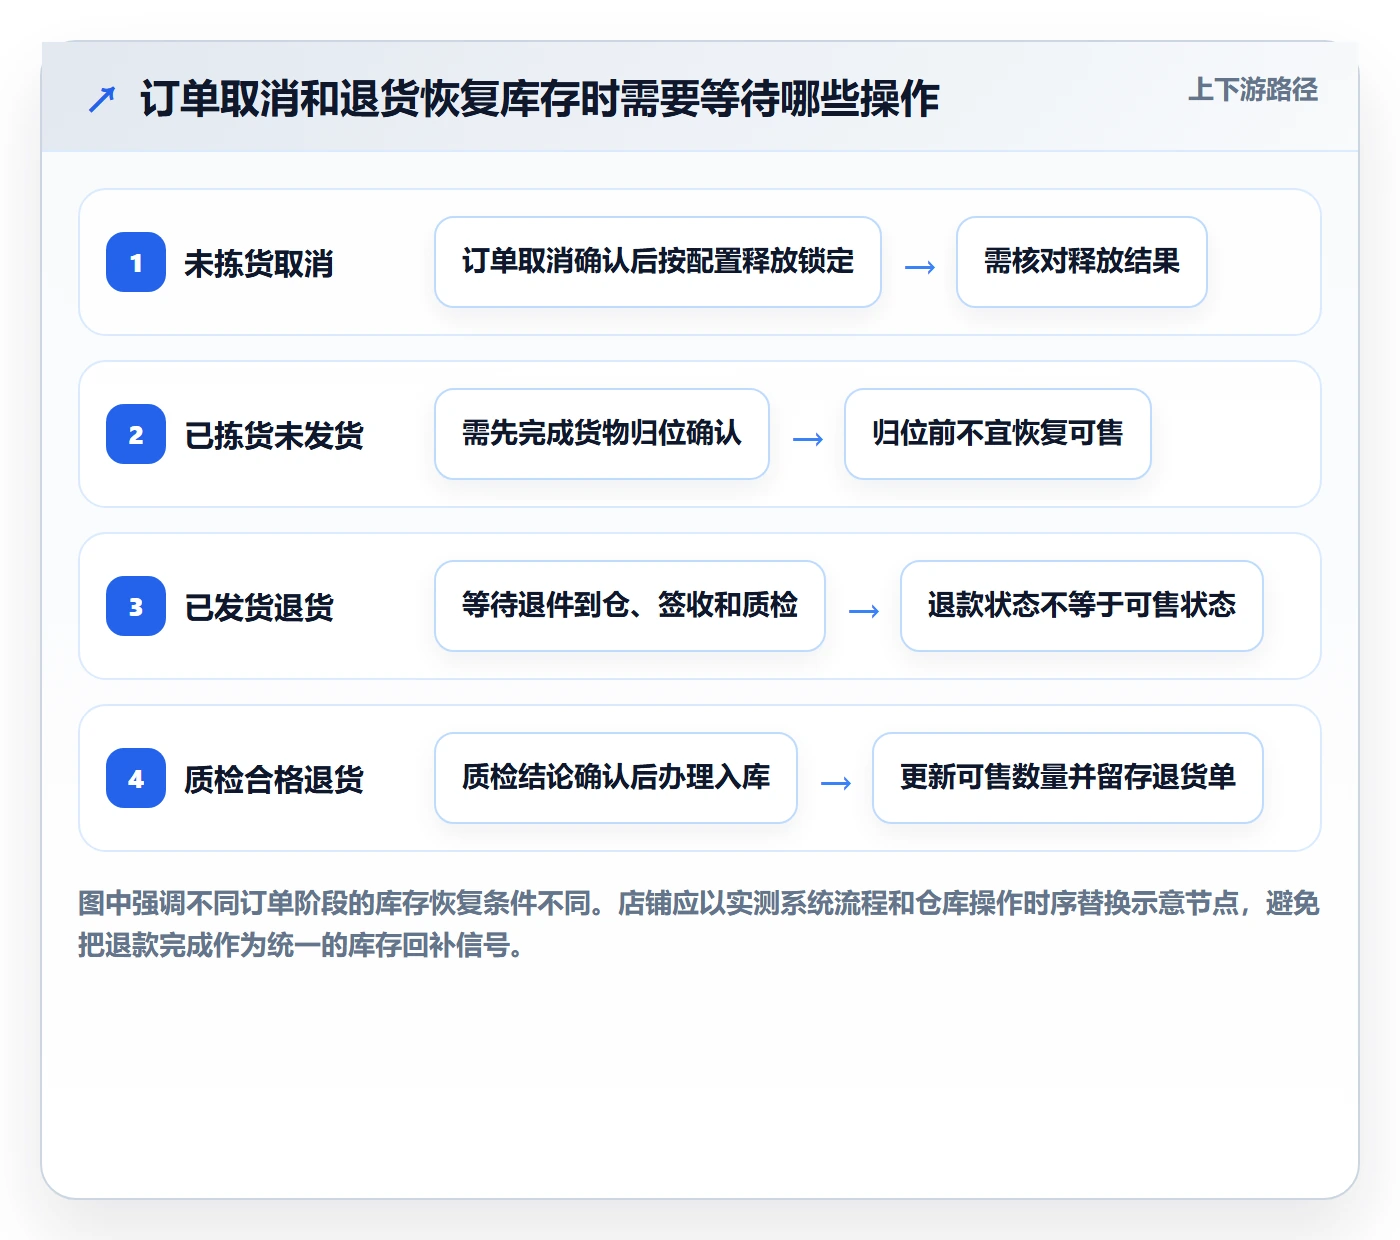Click the 更新可售数量并留存退货单 node
This screenshot has height=1240, width=1400.
click(1068, 778)
